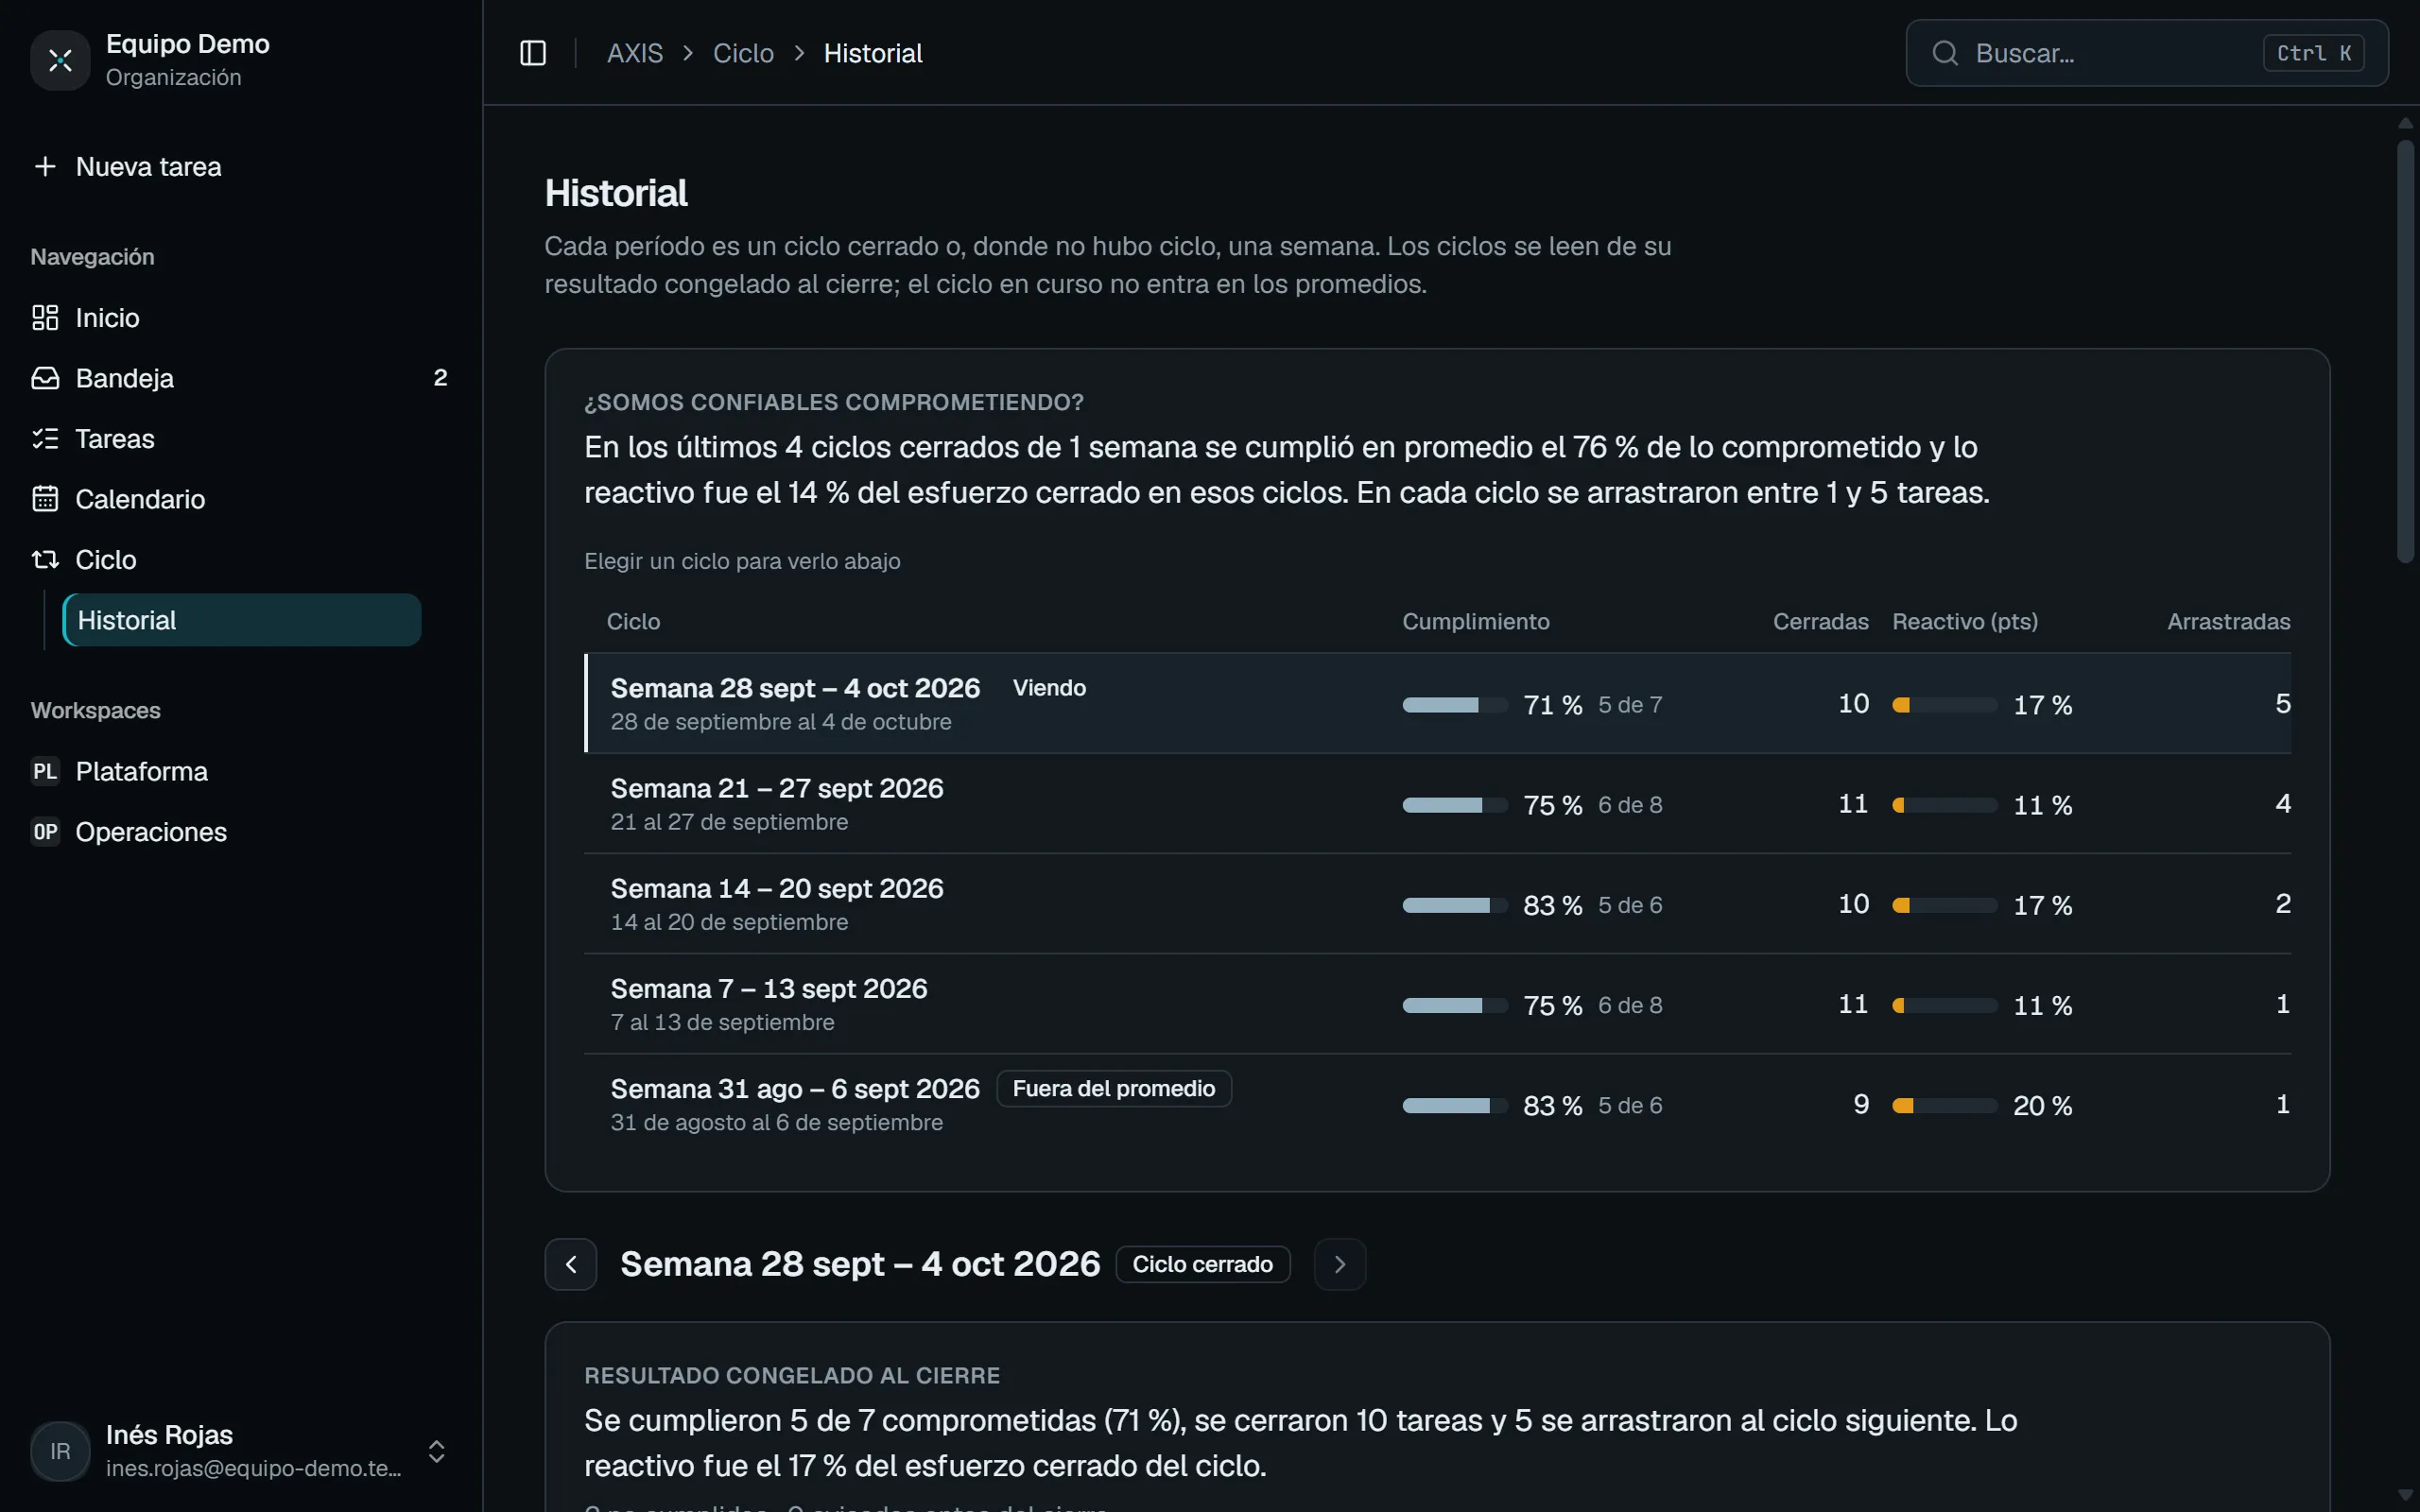The height and width of the screenshot is (1512, 2420).
Task: Select the Semana 14 – 20 sept 2026 row
Action: (1438, 903)
